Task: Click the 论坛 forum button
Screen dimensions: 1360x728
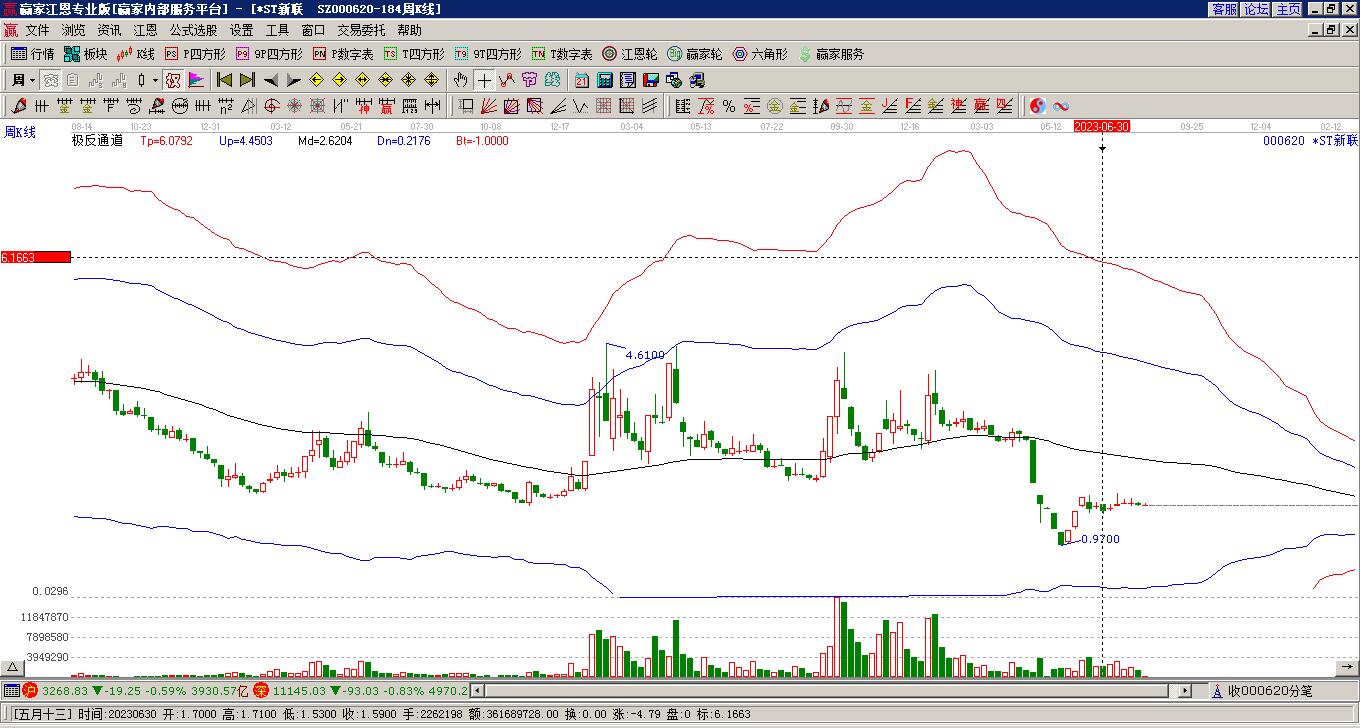Action: point(1256,9)
